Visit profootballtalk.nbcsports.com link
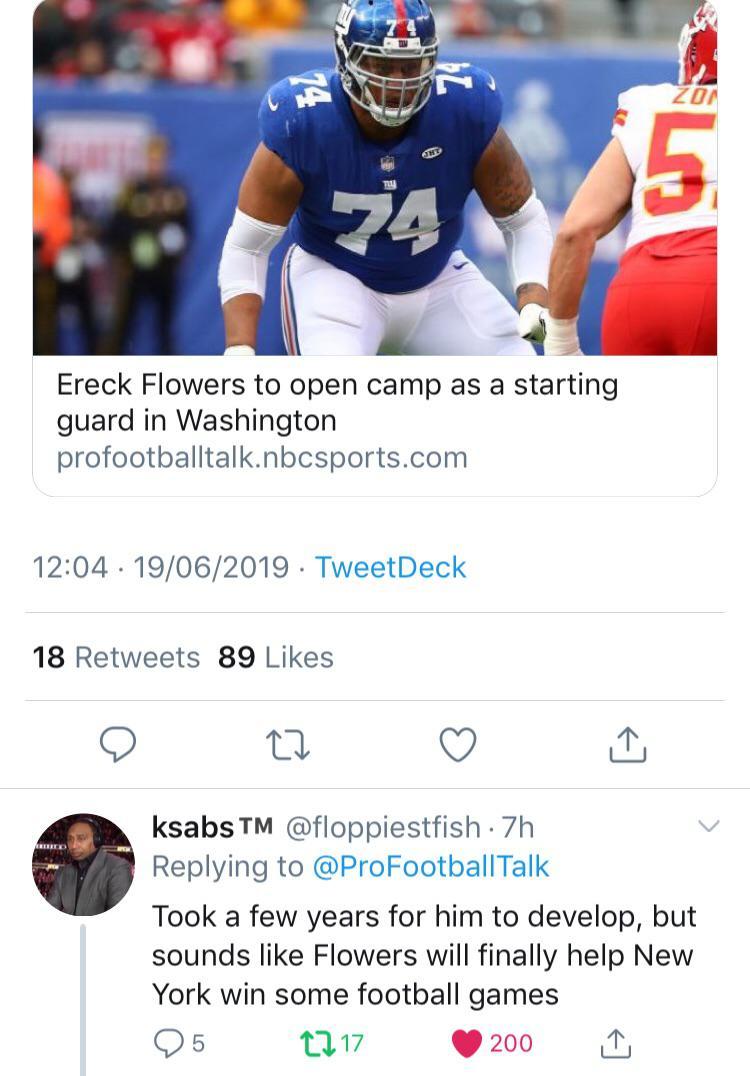The image size is (750, 1076). pyautogui.click(x=262, y=458)
